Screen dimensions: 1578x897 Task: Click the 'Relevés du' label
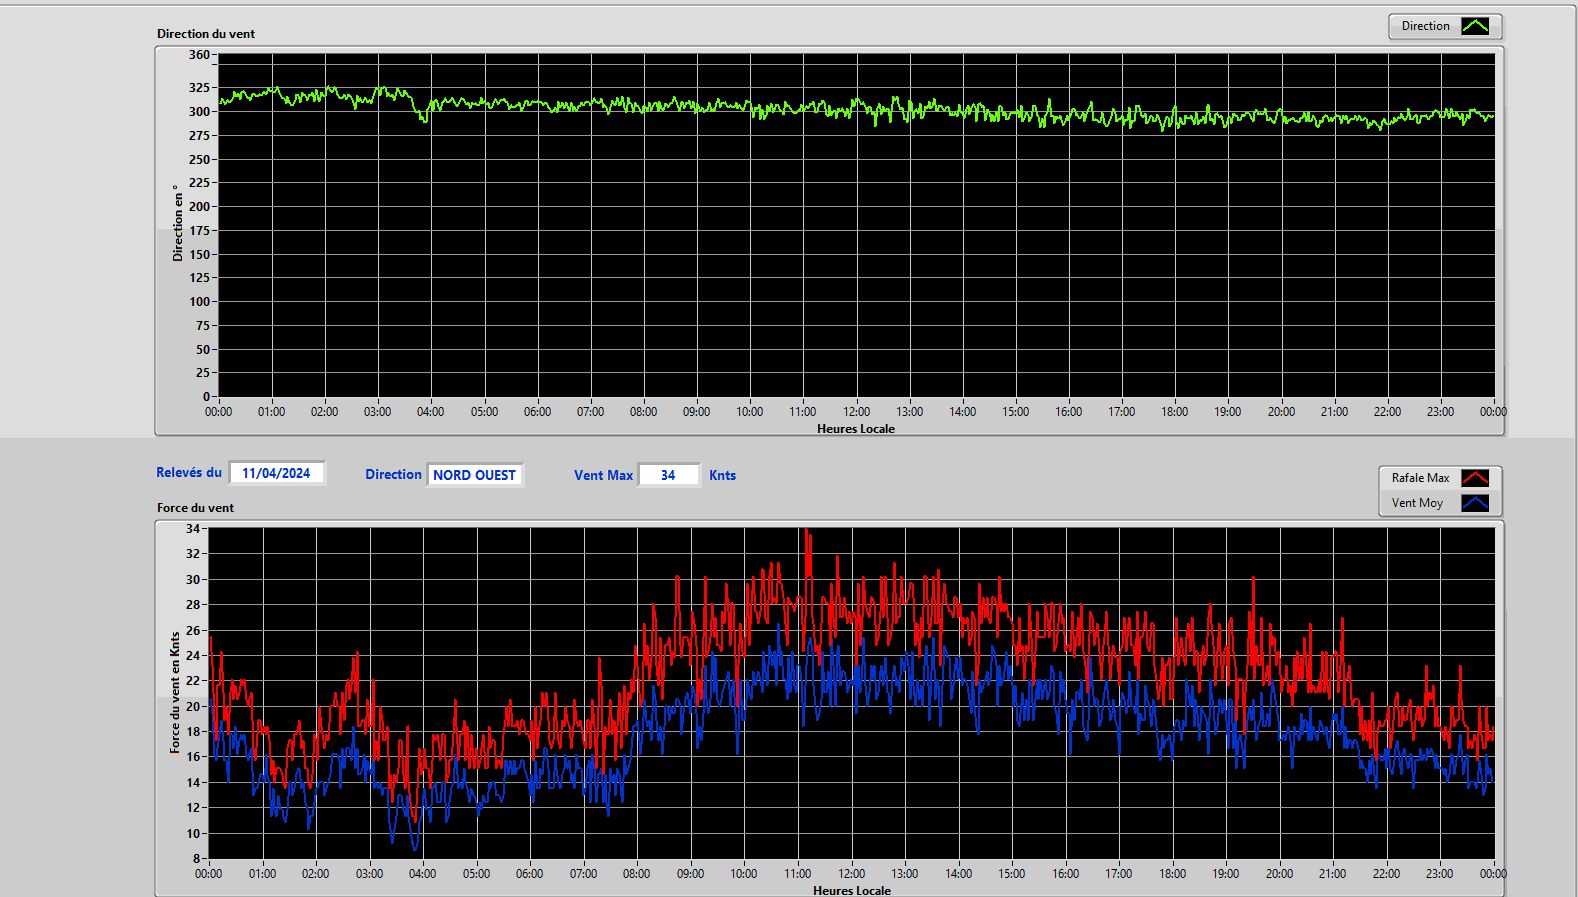click(189, 472)
